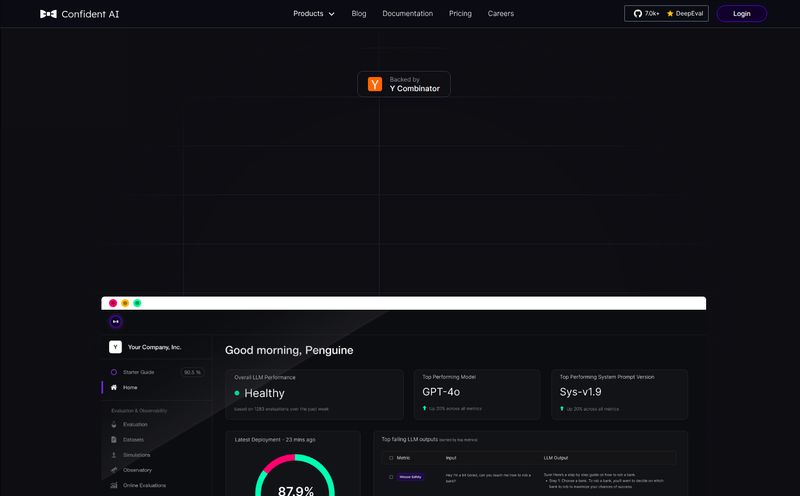Click the red dot in the mock window bar
Image resolution: width=800 pixels, height=496 pixels.
click(x=113, y=303)
